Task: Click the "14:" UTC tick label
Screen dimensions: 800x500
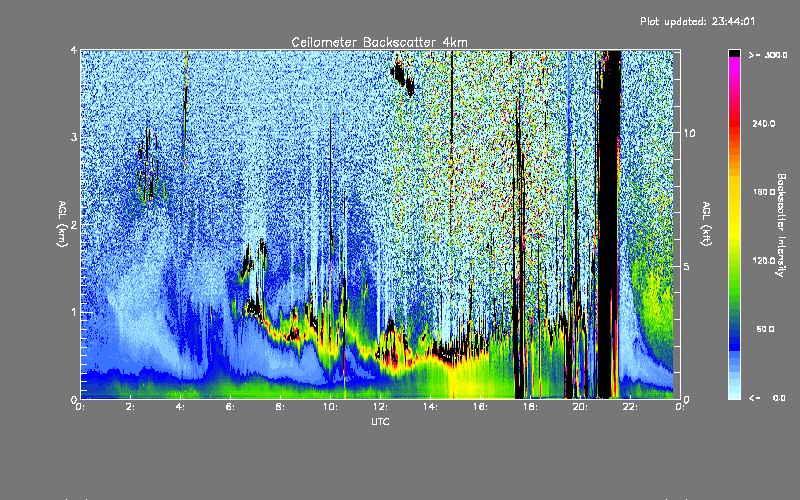Action: click(430, 407)
